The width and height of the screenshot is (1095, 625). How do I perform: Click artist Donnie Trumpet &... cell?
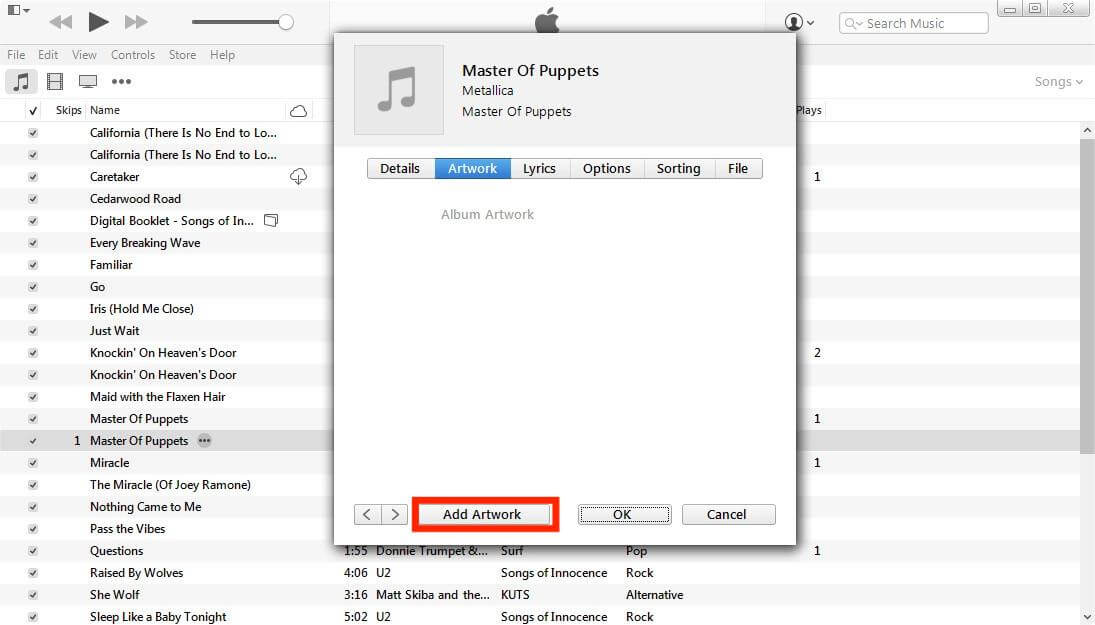(432, 551)
